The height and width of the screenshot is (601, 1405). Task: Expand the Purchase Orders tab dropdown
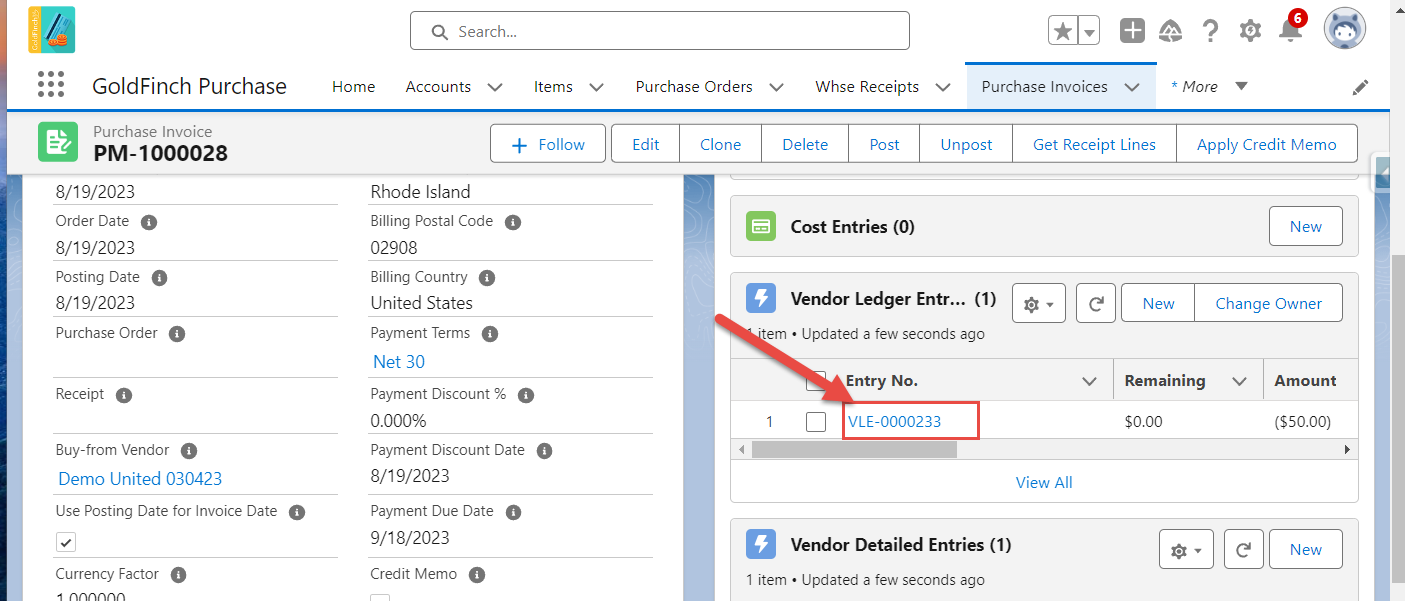coord(777,87)
